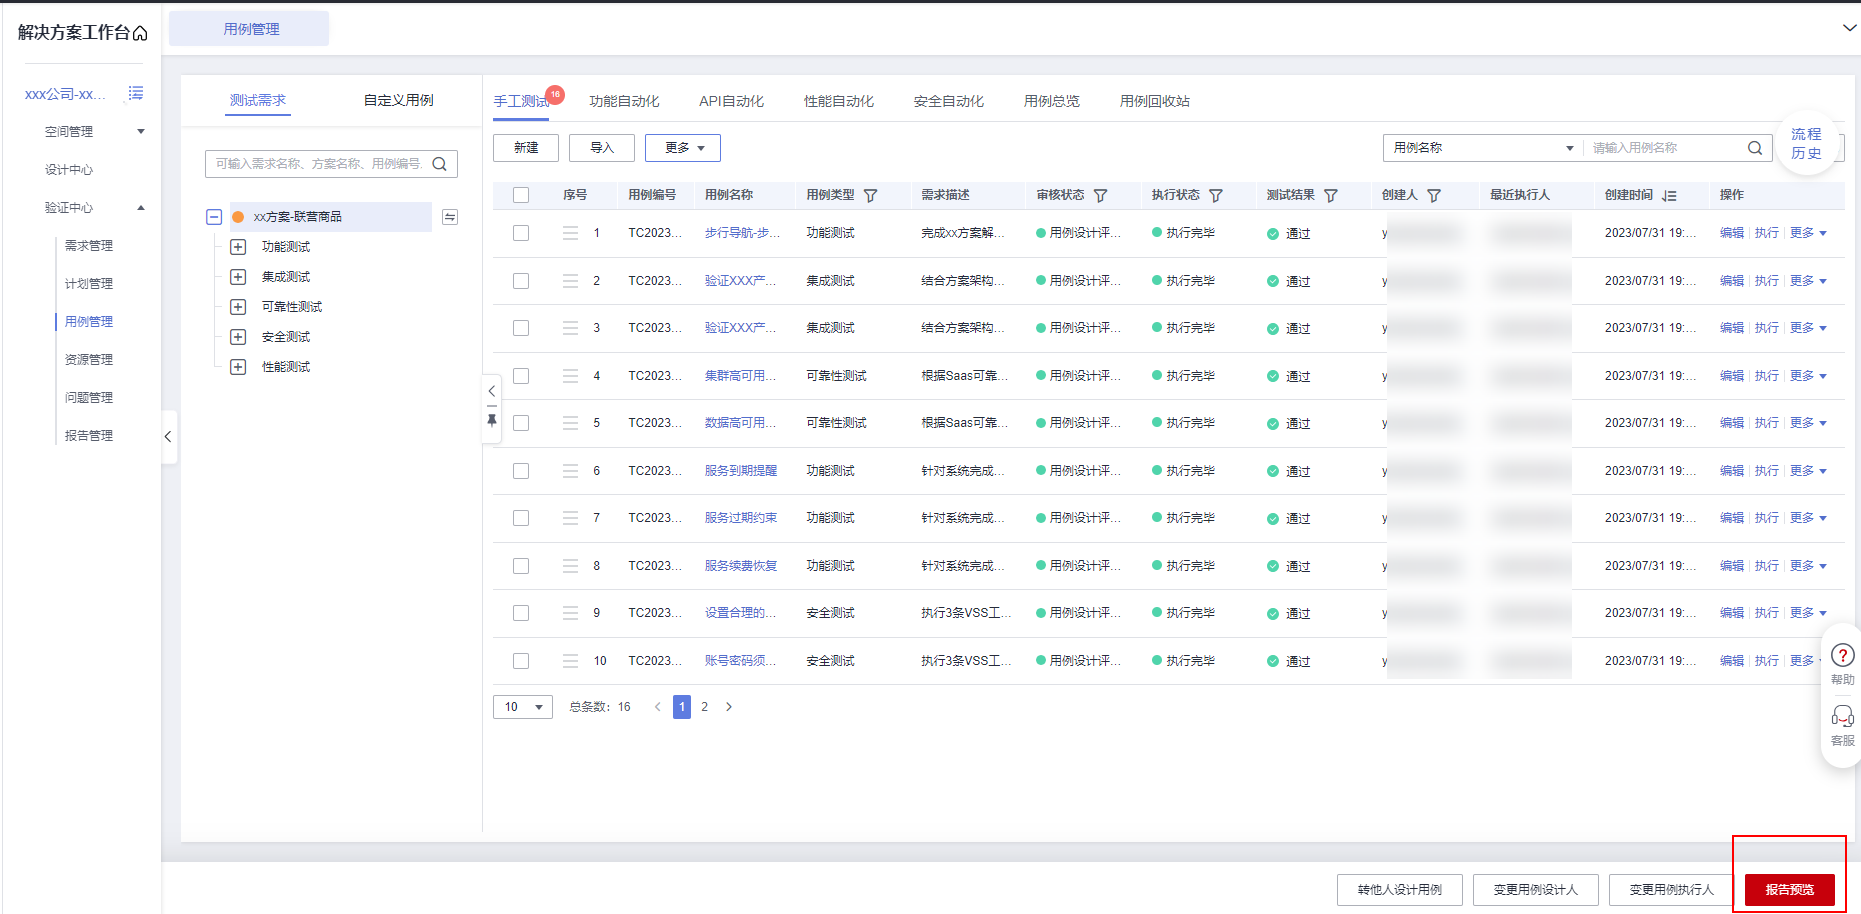The height and width of the screenshot is (914, 1861).
Task: Switch to 功能自动化 tab
Action: (x=624, y=101)
